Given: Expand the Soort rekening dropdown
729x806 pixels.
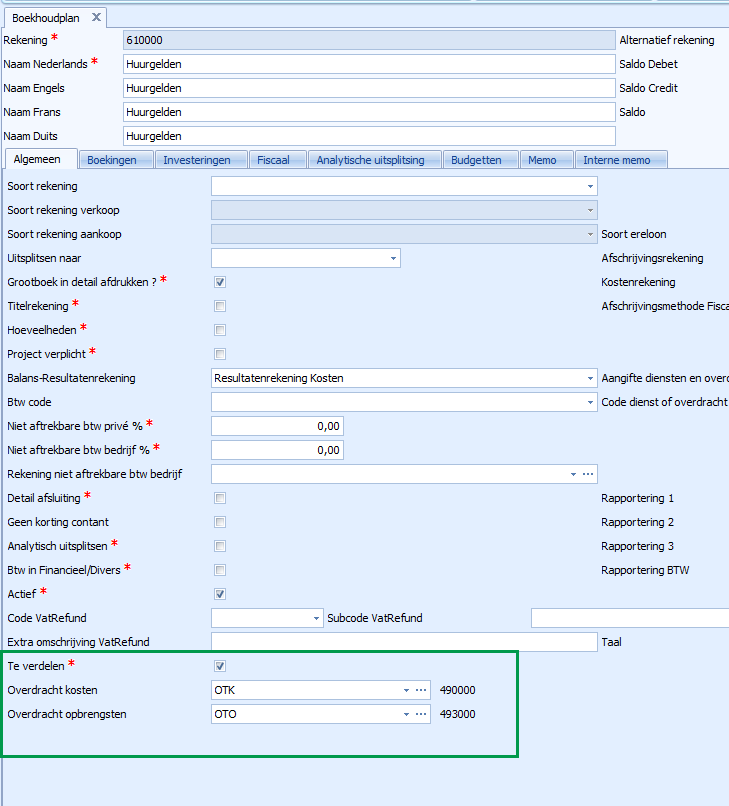Looking at the screenshot, I should pyautogui.click(x=590, y=186).
